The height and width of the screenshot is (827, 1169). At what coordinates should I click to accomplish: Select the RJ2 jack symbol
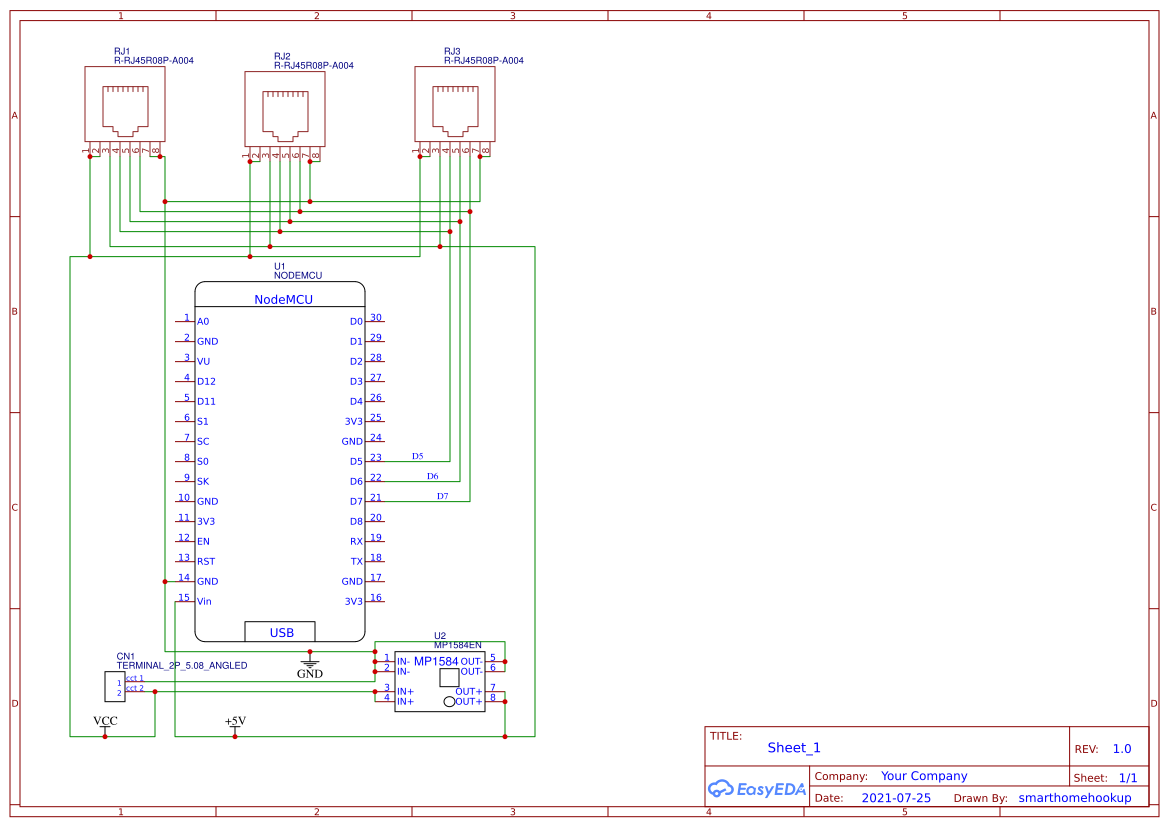[285, 110]
